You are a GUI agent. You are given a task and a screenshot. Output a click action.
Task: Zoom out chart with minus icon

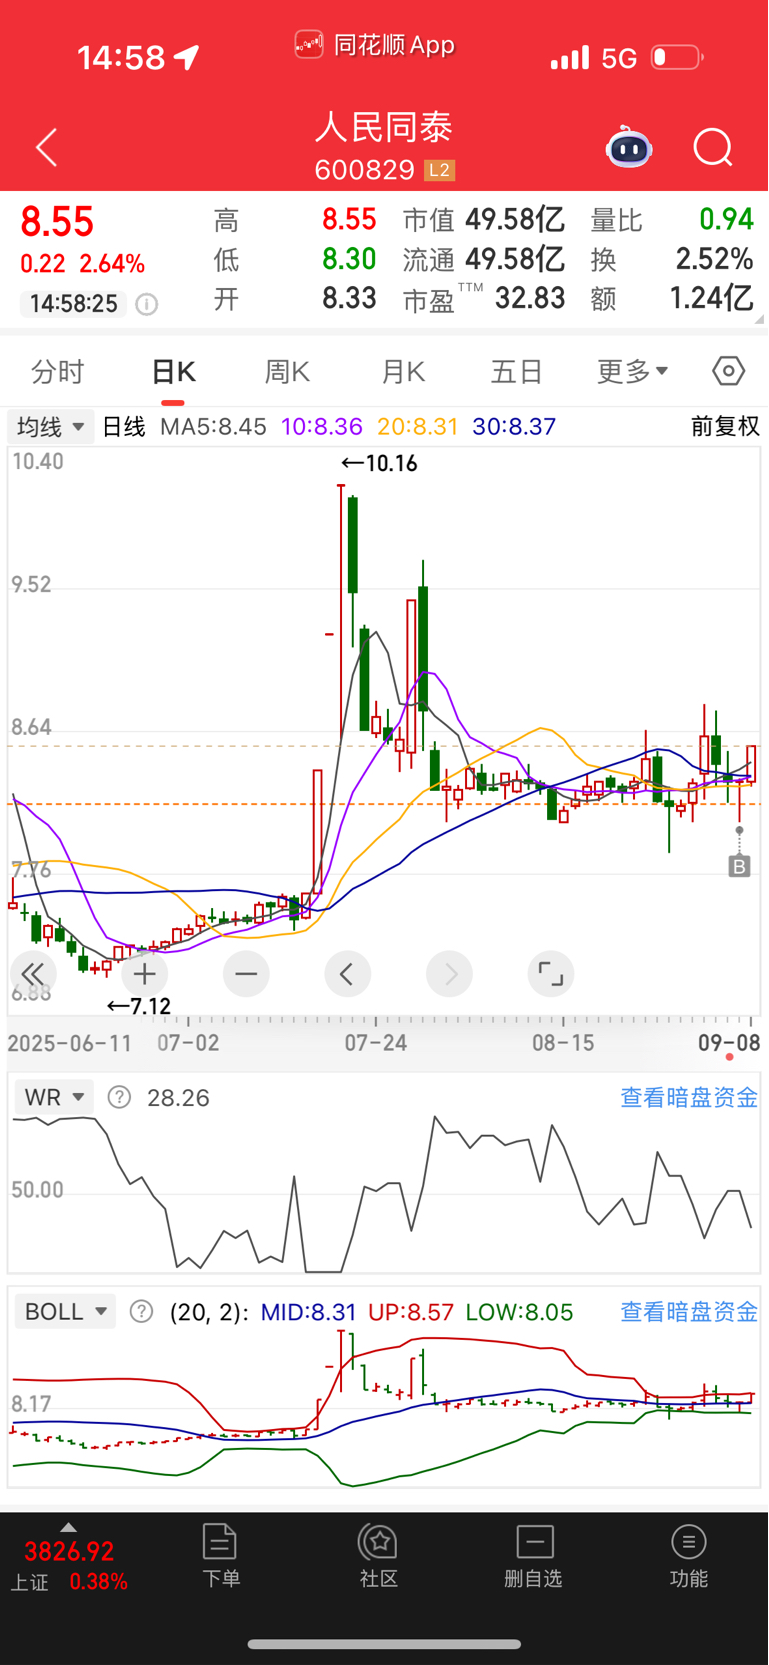pos(246,974)
